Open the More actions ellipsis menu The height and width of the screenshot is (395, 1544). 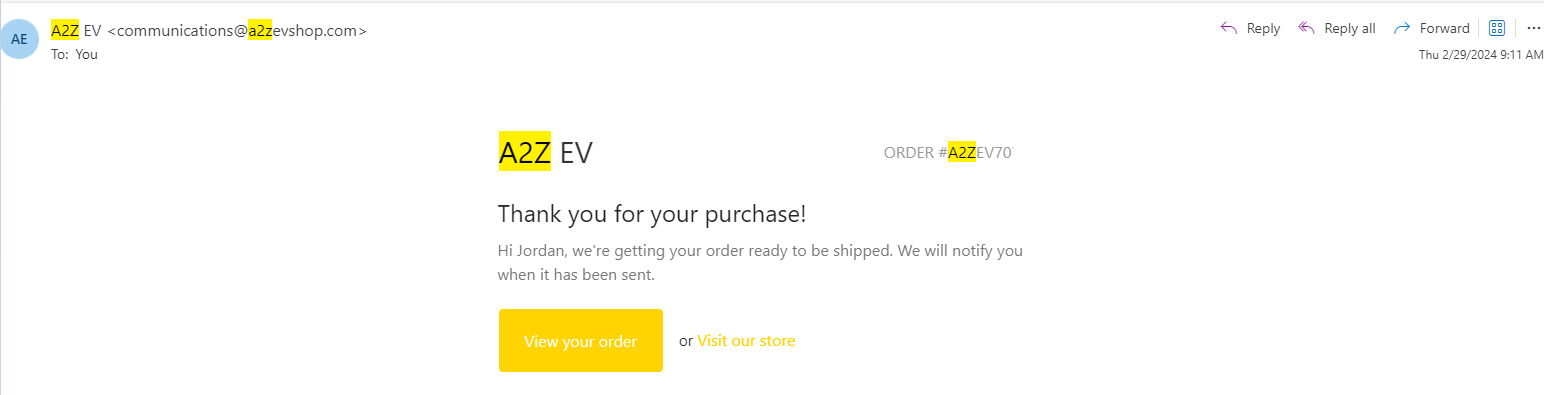click(x=1533, y=28)
